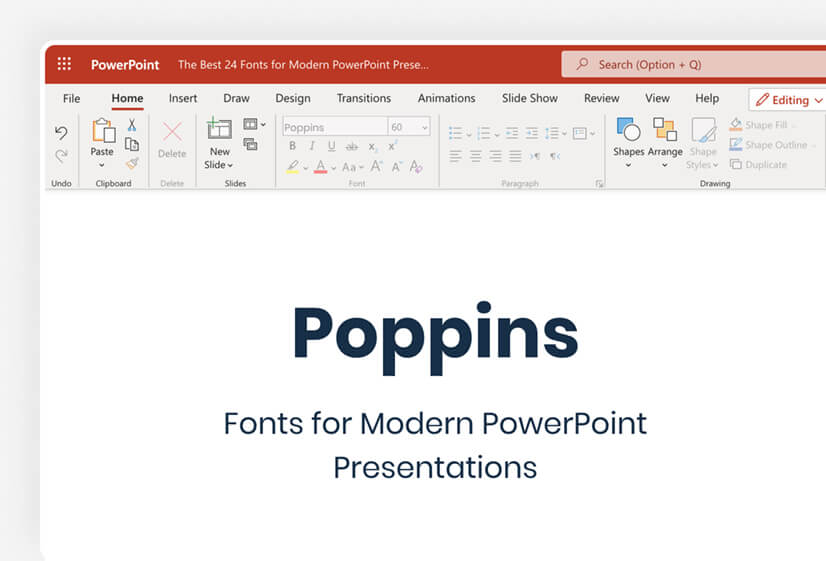
Task: Click the Paste clipboard icon
Action: pyautogui.click(x=103, y=131)
